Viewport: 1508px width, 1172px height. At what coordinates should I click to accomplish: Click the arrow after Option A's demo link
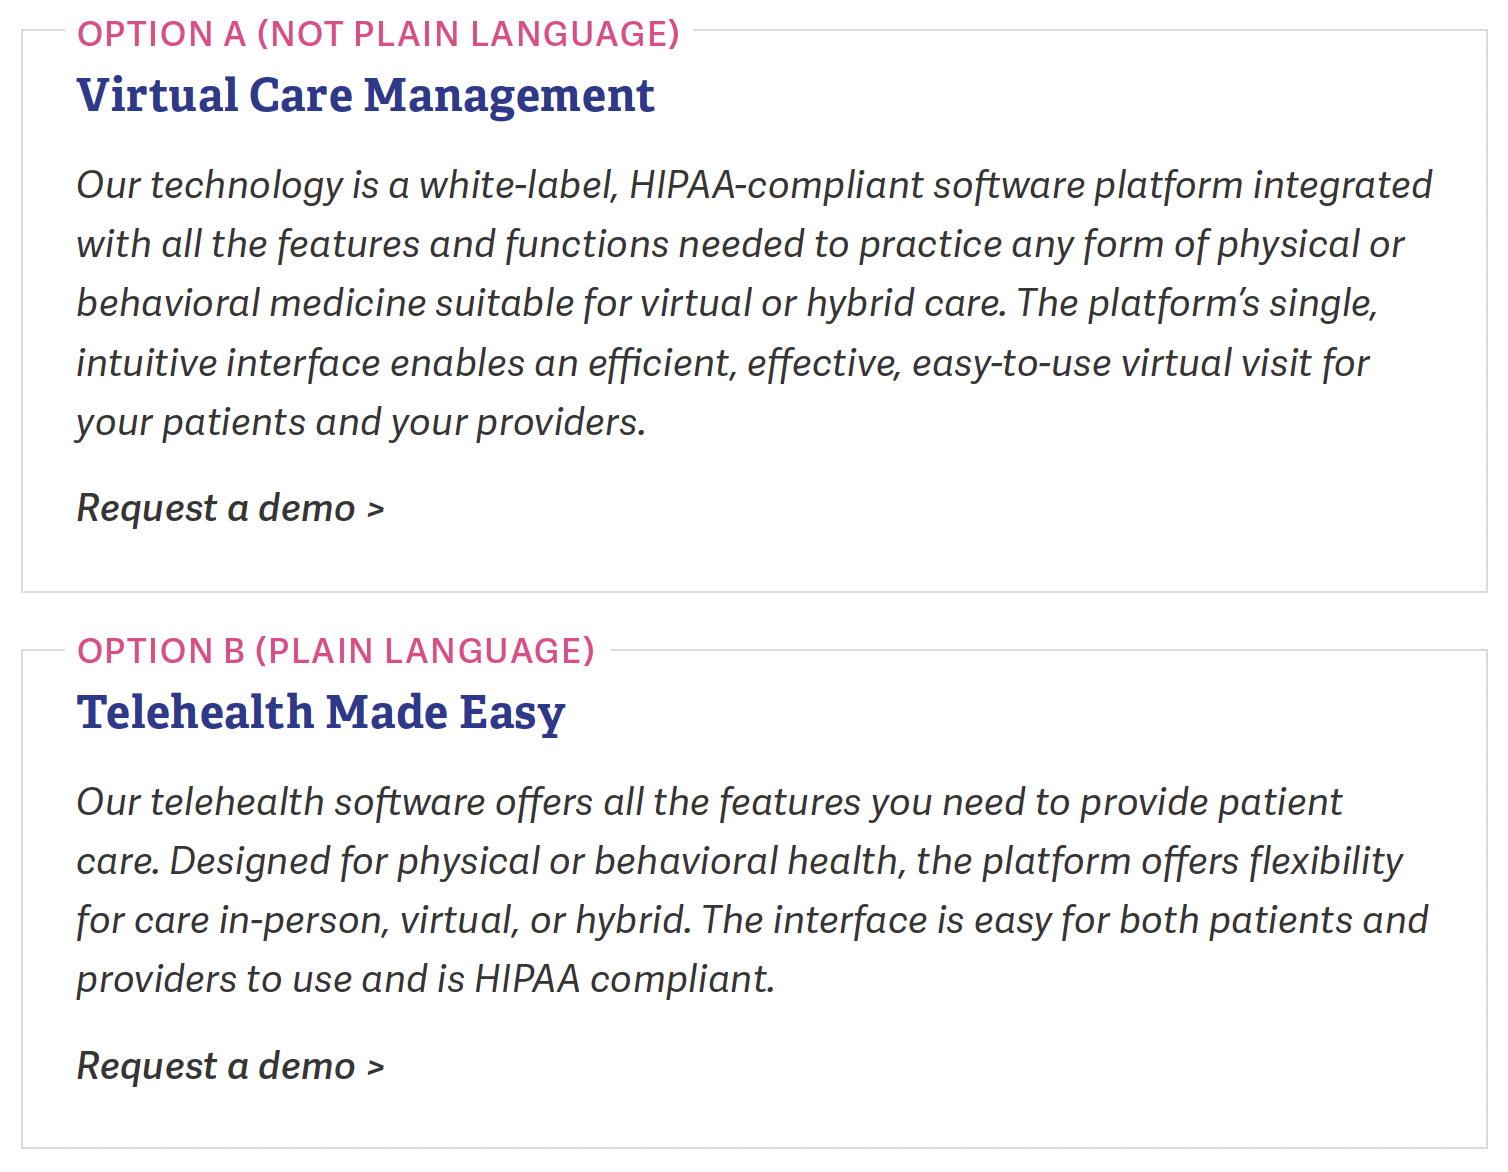pos(376,510)
